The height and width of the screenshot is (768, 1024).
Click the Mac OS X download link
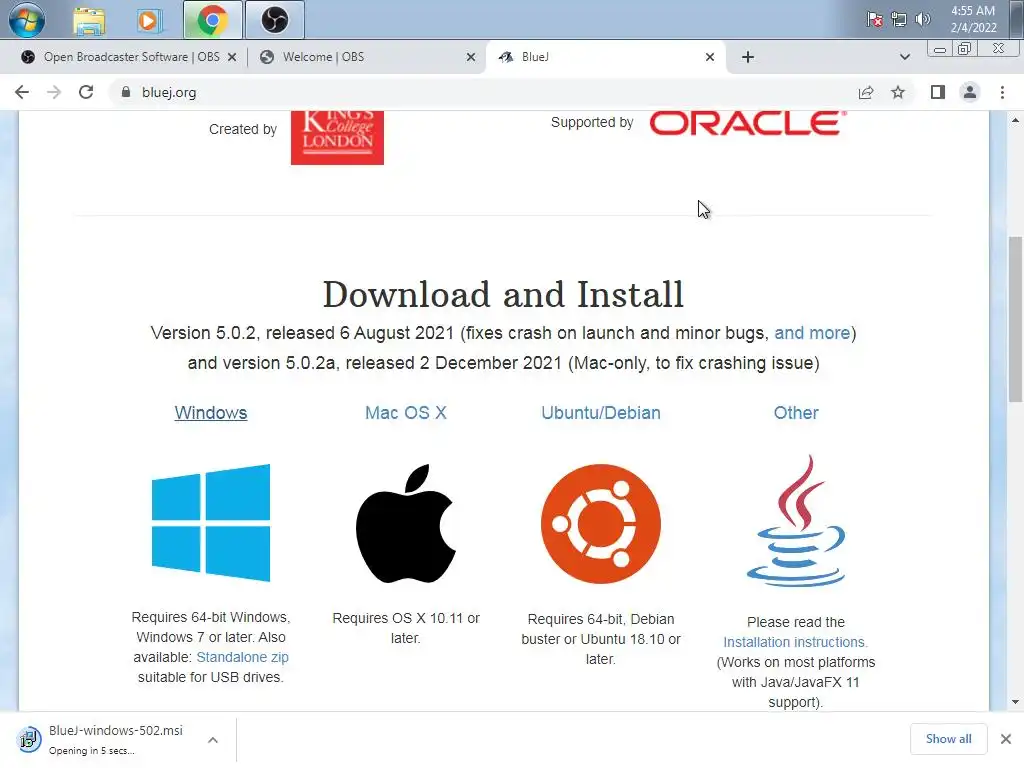coord(406,413)
